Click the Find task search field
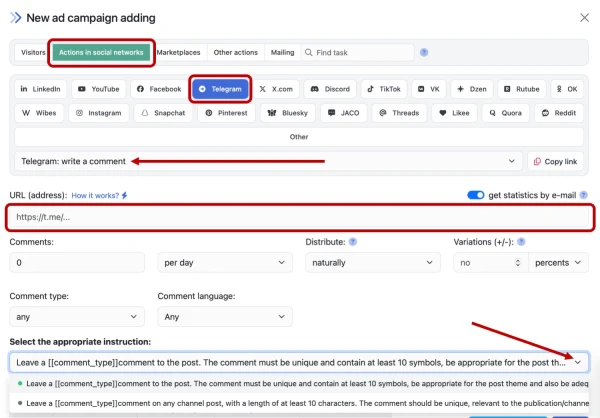The height and width of the screenshot is (418, 600). point(360,52)
